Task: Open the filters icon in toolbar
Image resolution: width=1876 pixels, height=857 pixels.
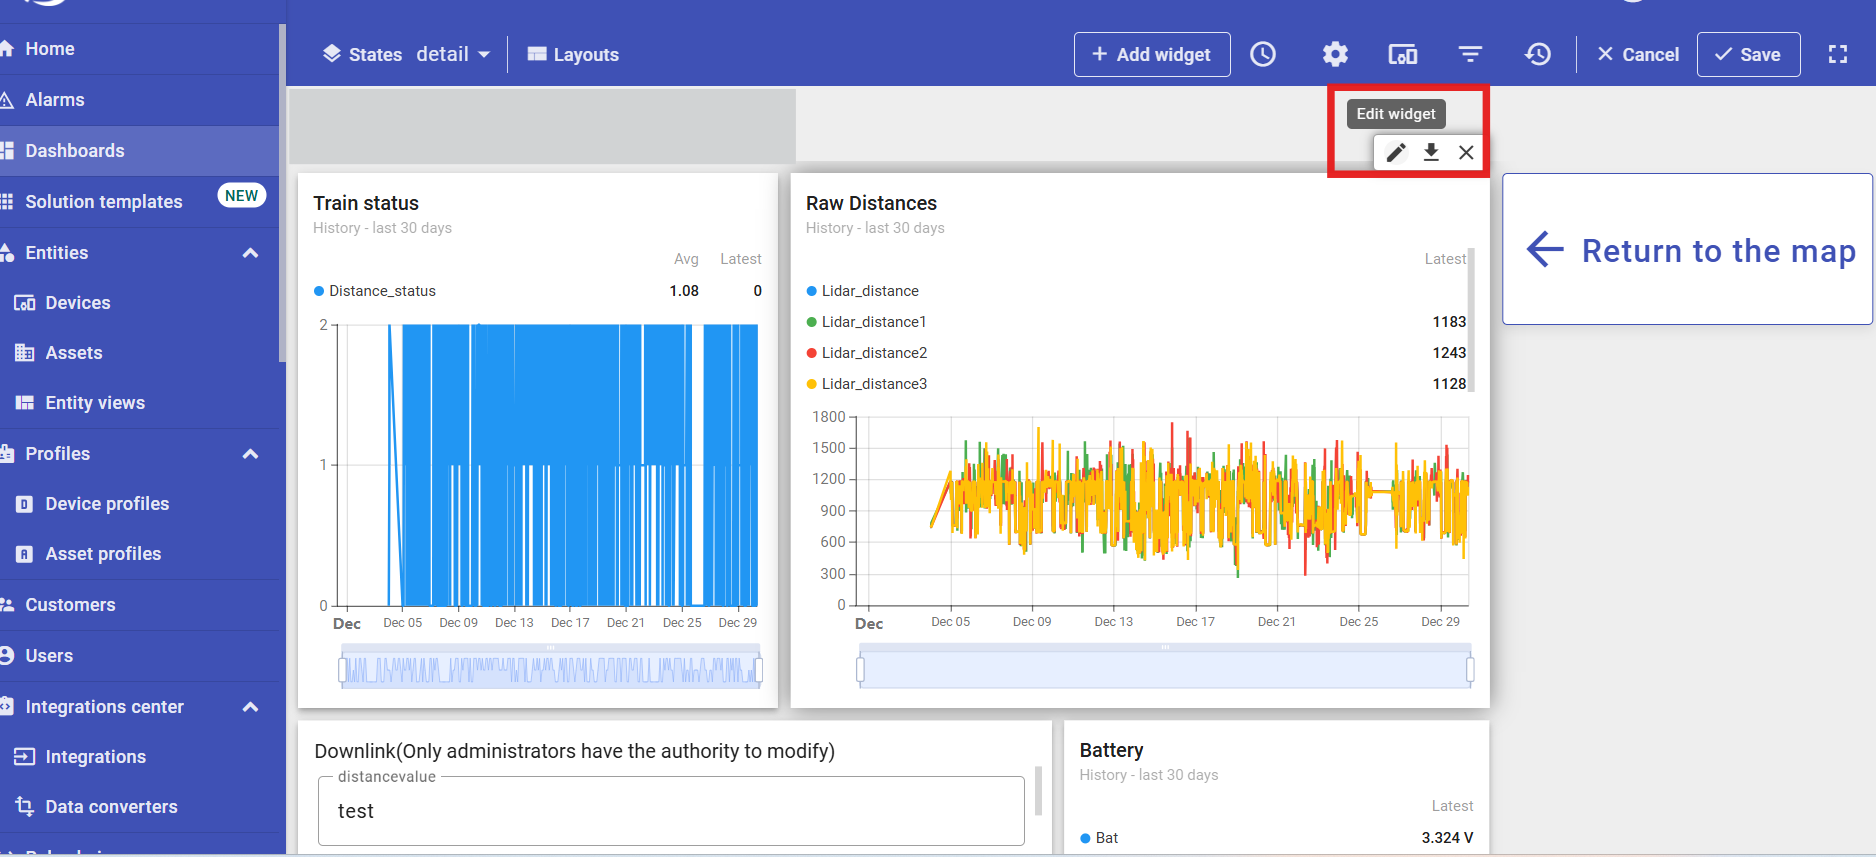Action: click(1470, 54)
